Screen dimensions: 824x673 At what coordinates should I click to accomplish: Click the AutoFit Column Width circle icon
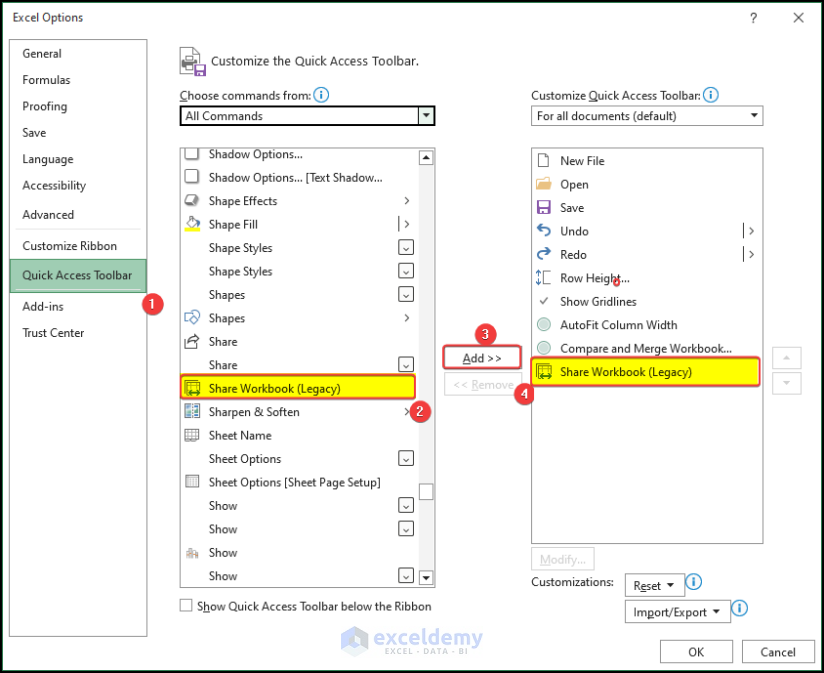544,325
